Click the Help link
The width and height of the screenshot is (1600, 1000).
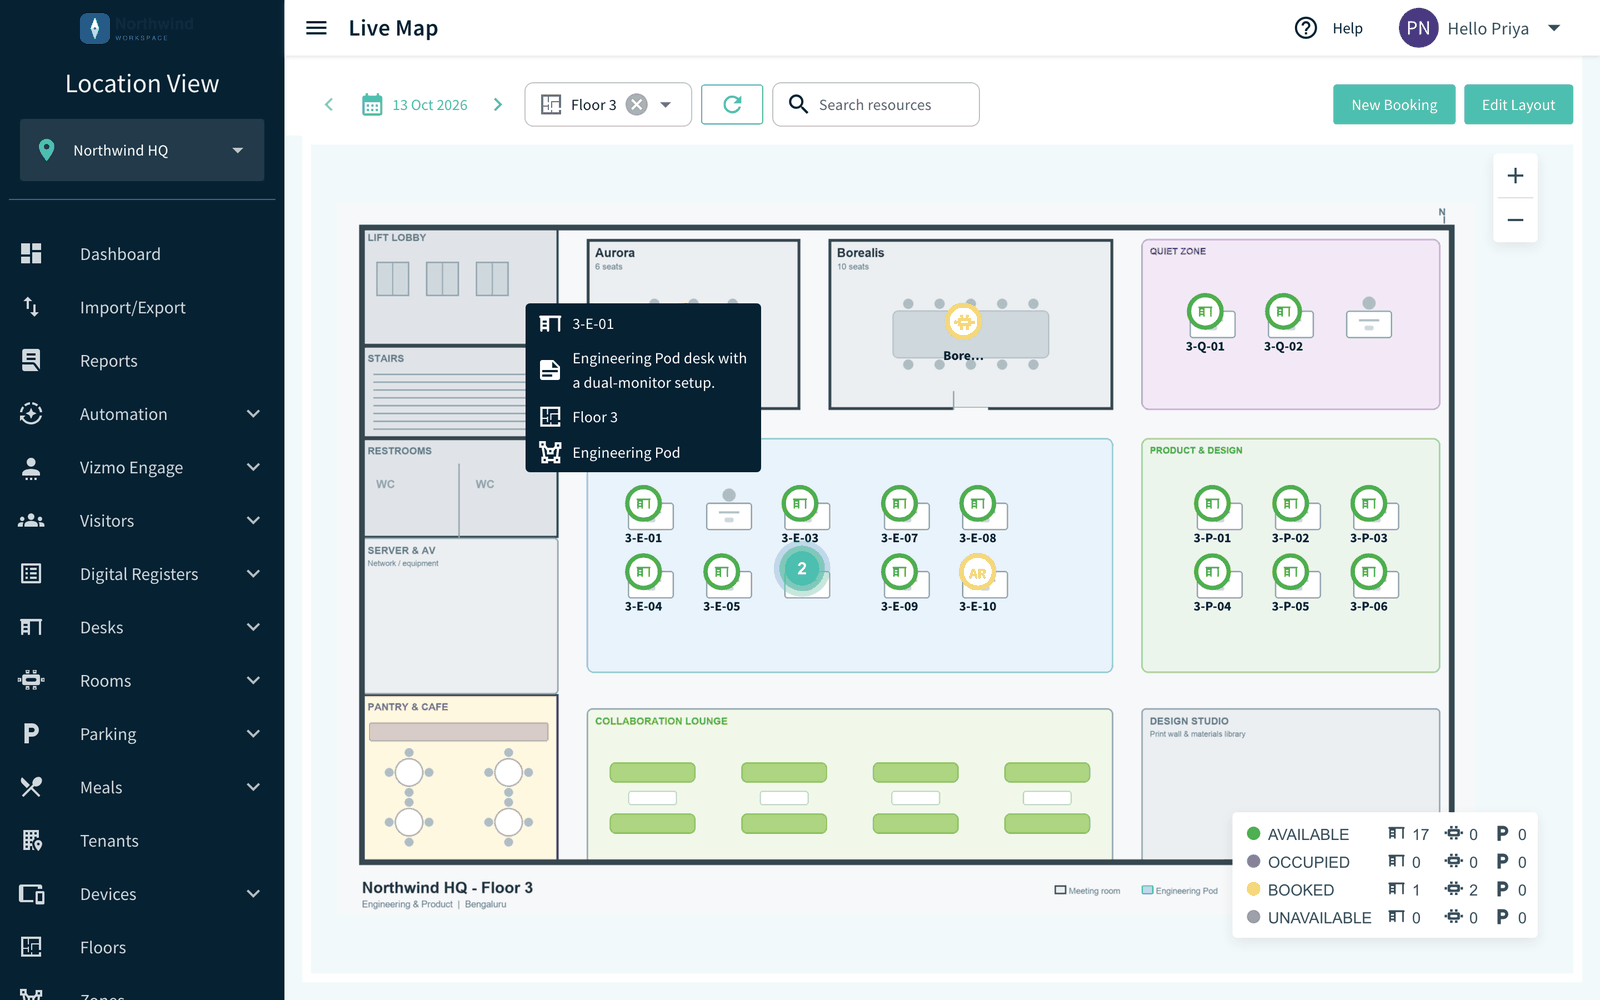click(x=1347, y=28)
